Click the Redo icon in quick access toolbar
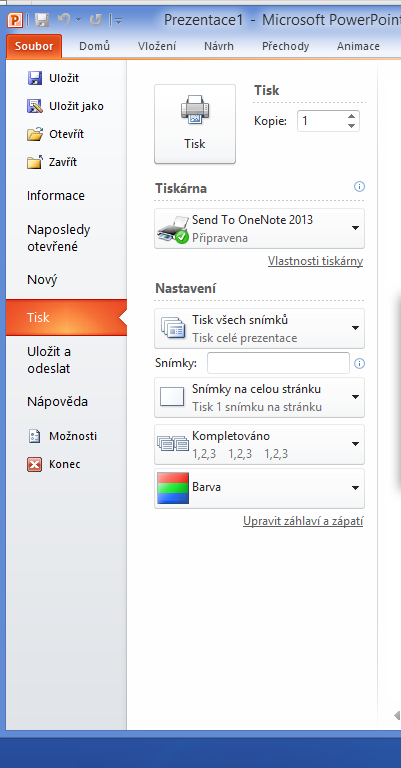Viewport: 401px width, 768px height. pyautogui.click(x=96, y=20)
